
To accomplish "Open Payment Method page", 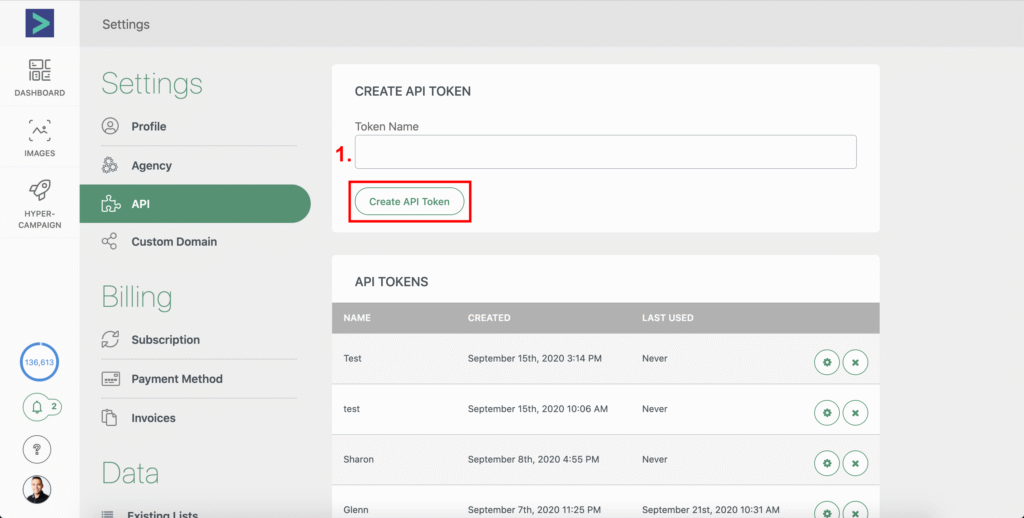I will click(x=176, y=379).
